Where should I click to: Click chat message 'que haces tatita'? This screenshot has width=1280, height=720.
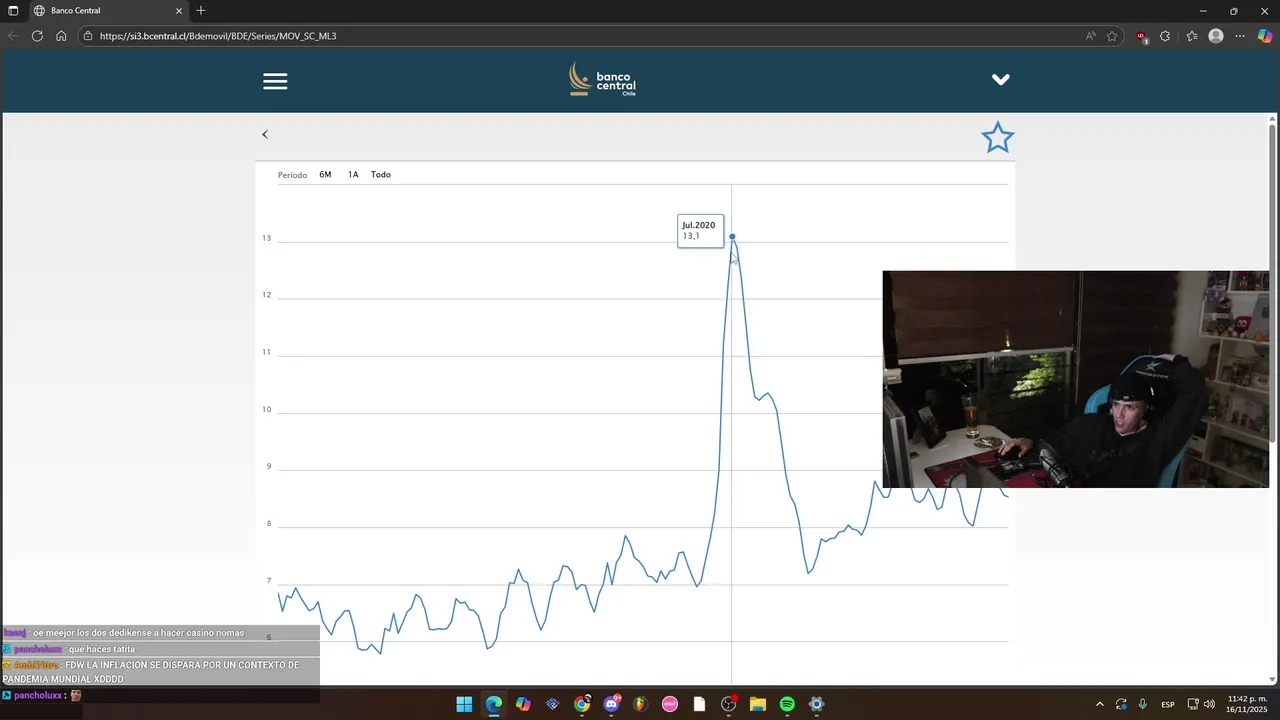(101, 649)
